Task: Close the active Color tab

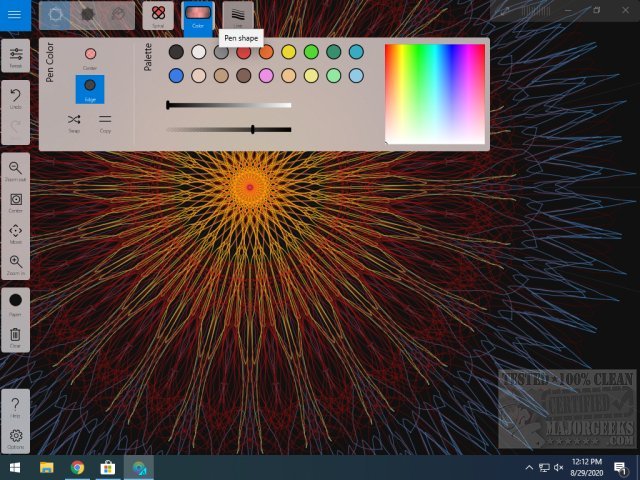Action: coord(198,16)
